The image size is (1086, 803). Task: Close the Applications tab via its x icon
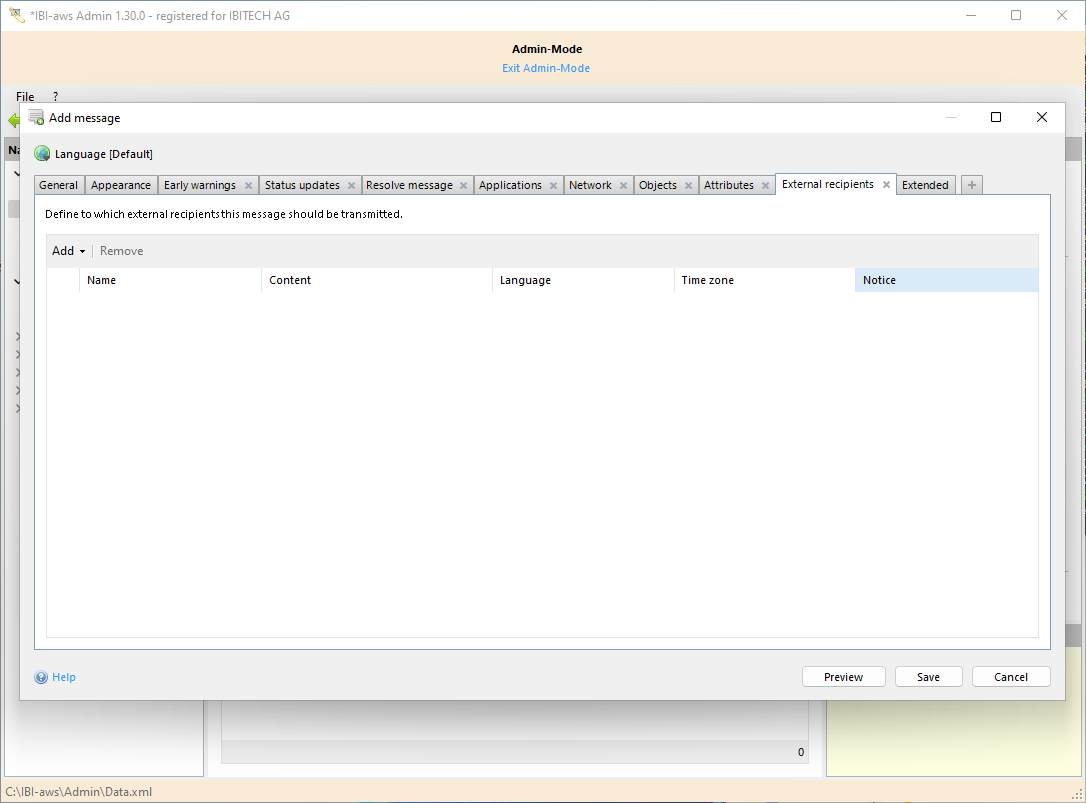pyautogui.click(x=553, y=186)
